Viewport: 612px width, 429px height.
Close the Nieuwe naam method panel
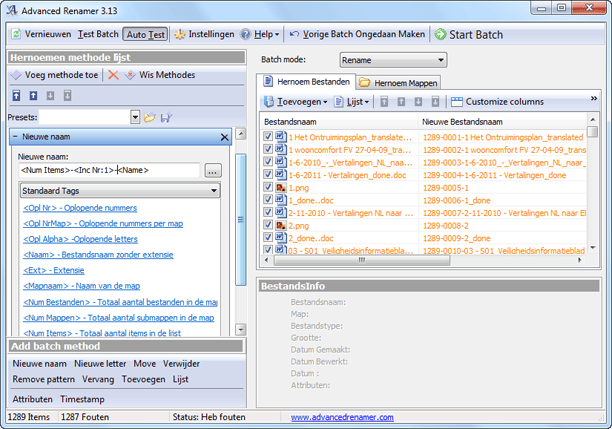(x=224, y=137)
